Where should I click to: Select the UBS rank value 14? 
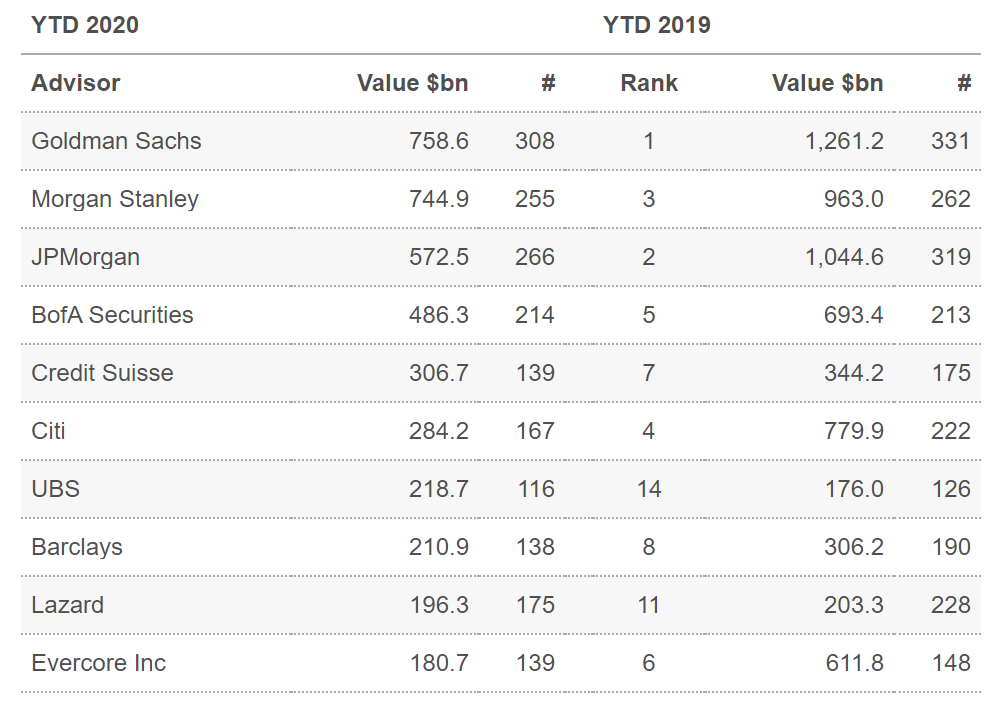point(649,489)
